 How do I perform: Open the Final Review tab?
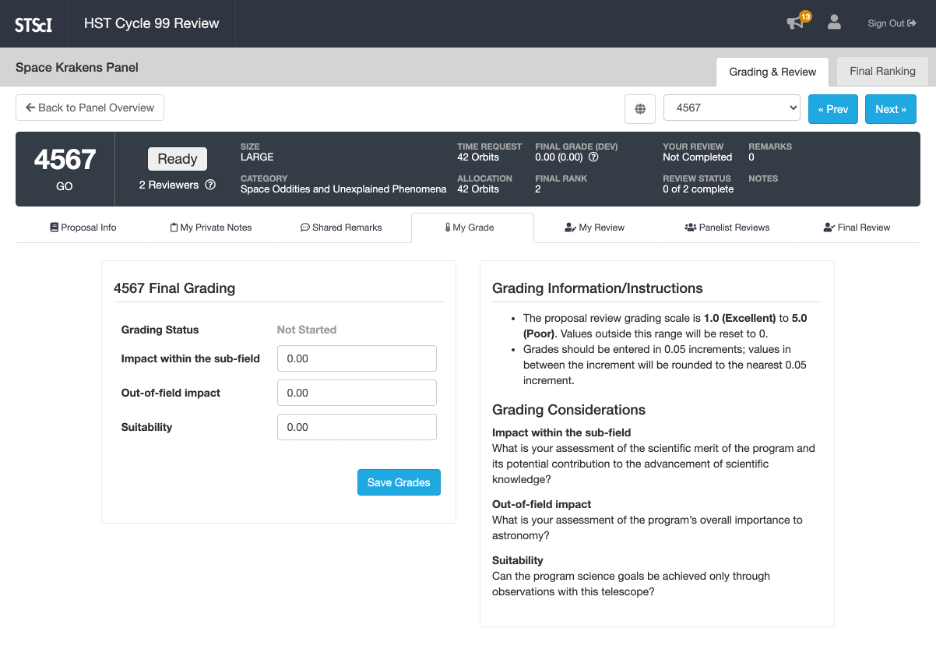pyautogui.click(x=856, y=228)
